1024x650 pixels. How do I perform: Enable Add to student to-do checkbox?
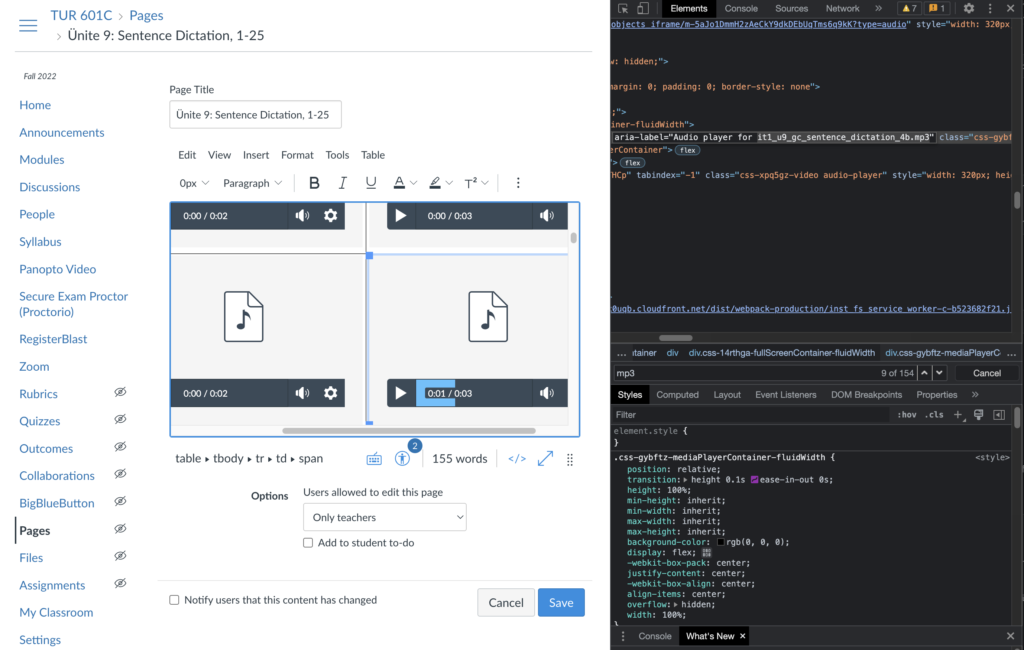click(308, 543)
